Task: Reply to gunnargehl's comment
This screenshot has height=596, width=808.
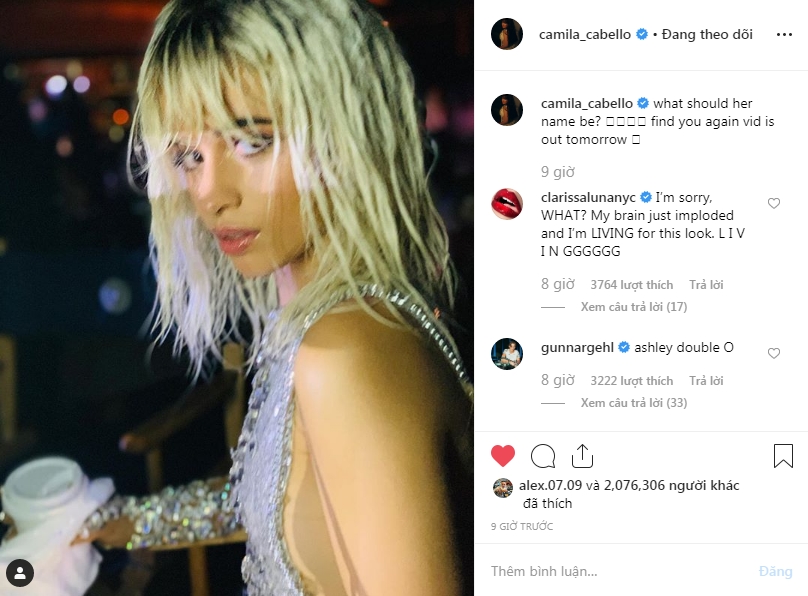Action: 706,381
